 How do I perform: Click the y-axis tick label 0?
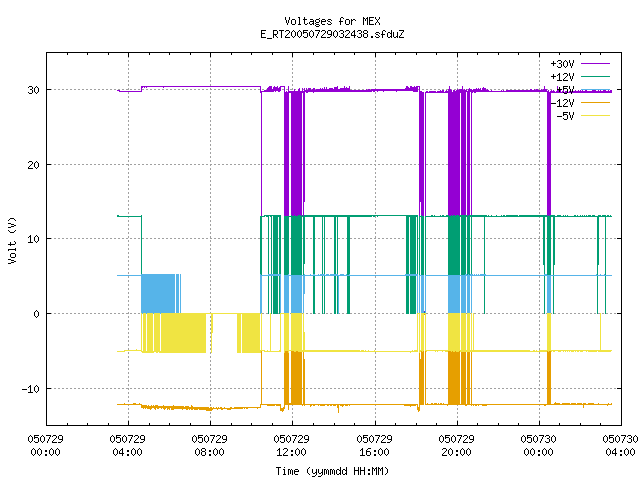[36, 314]
